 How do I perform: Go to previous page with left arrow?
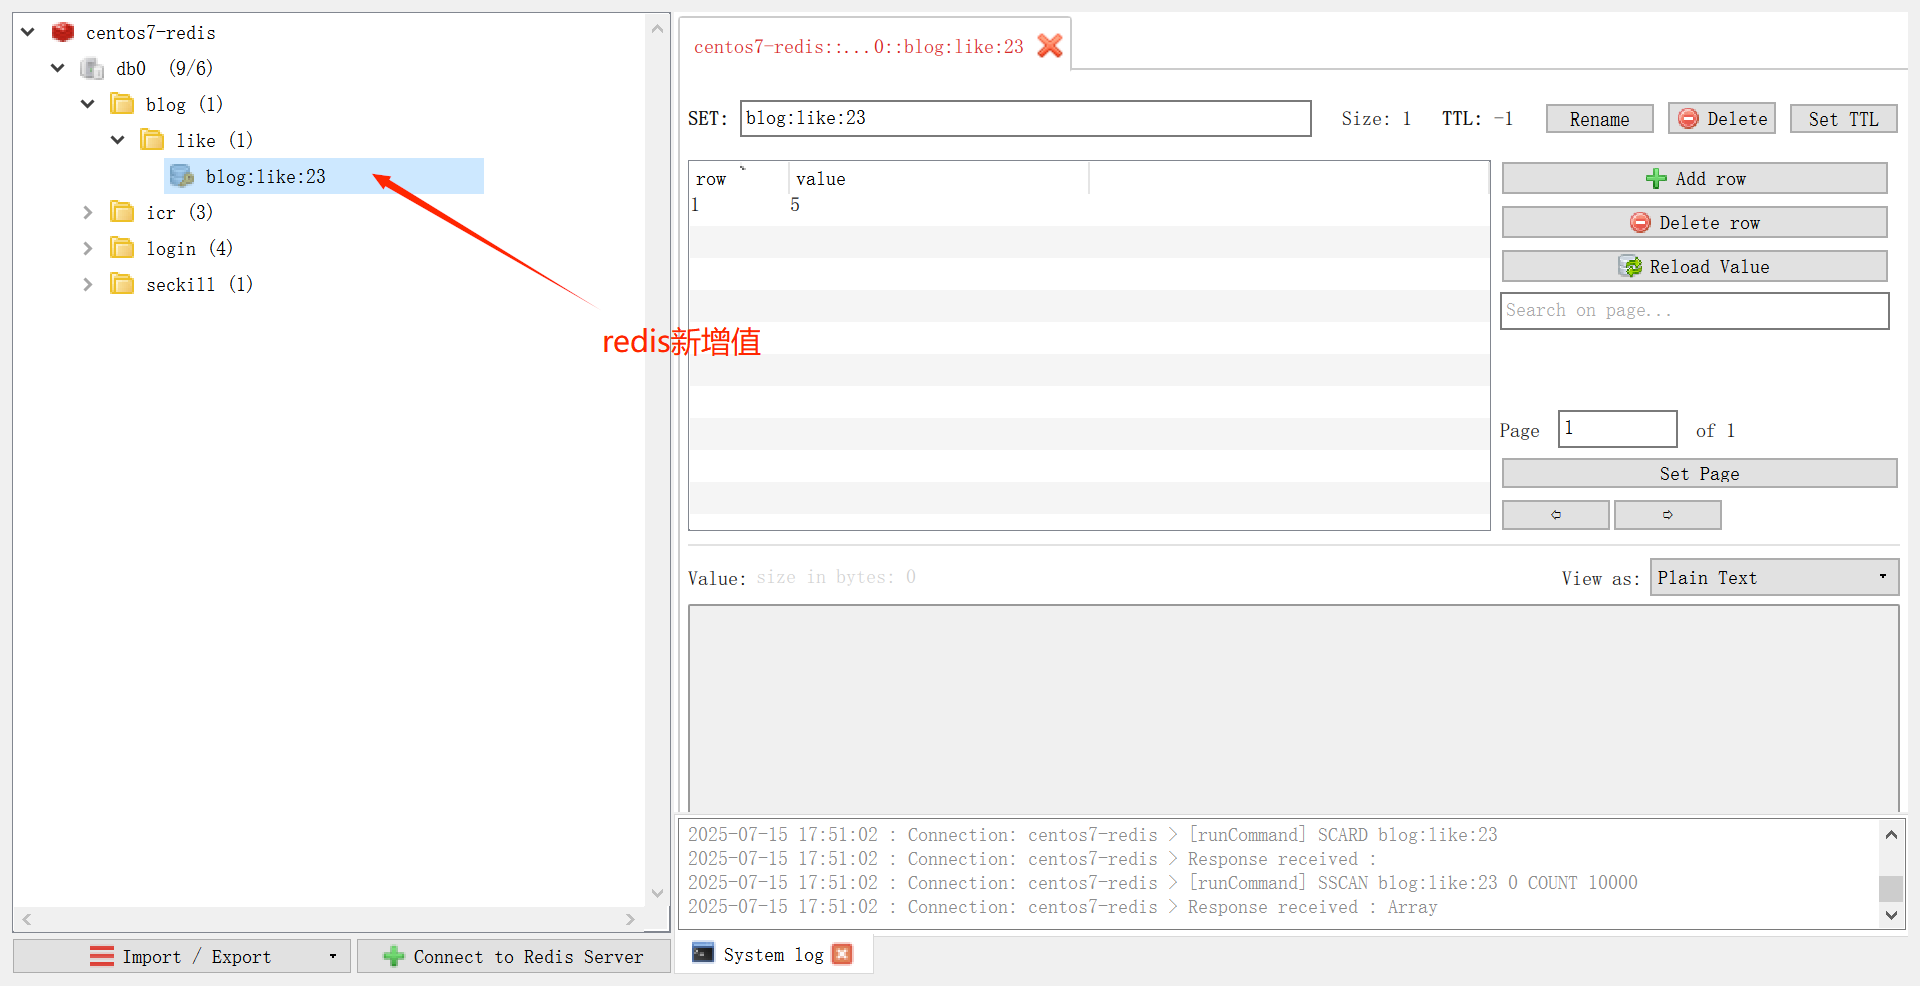[x=1556, y=515]
